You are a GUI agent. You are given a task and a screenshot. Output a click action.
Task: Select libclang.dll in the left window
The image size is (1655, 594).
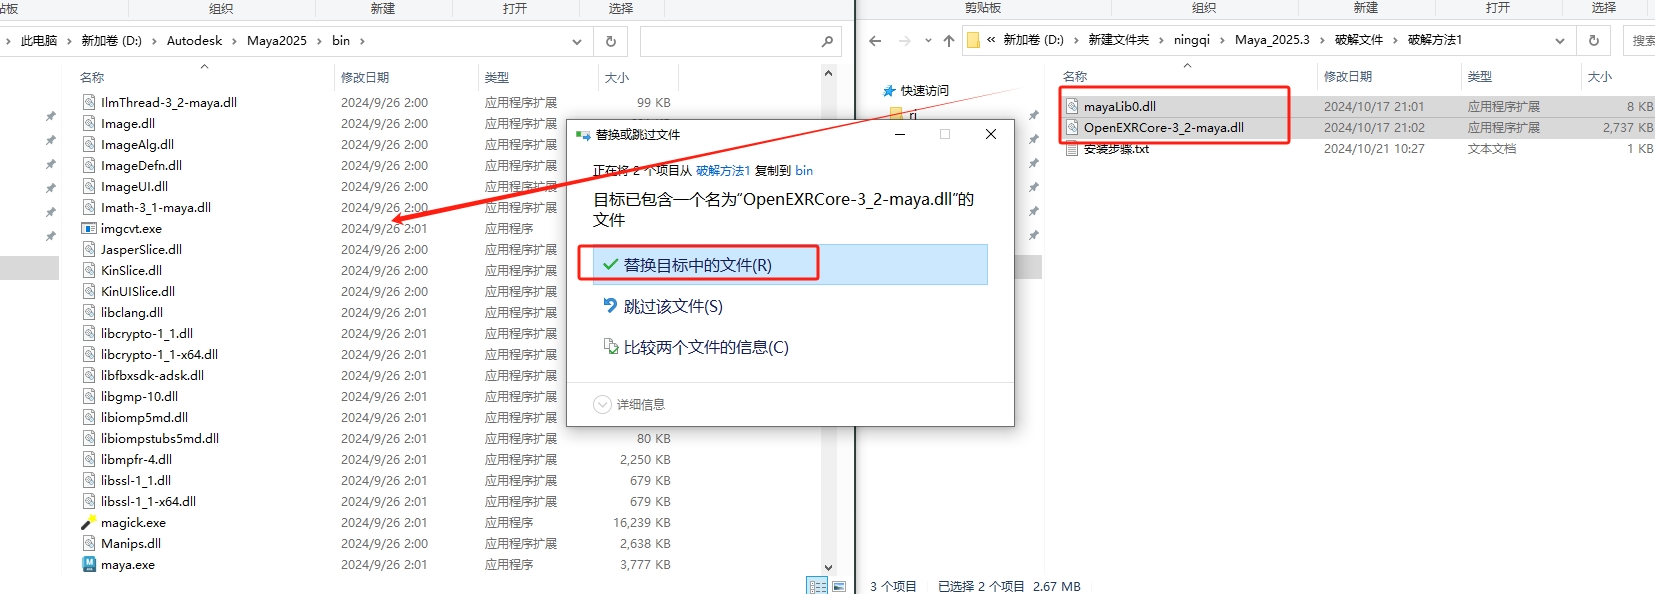tap(132, 312)
